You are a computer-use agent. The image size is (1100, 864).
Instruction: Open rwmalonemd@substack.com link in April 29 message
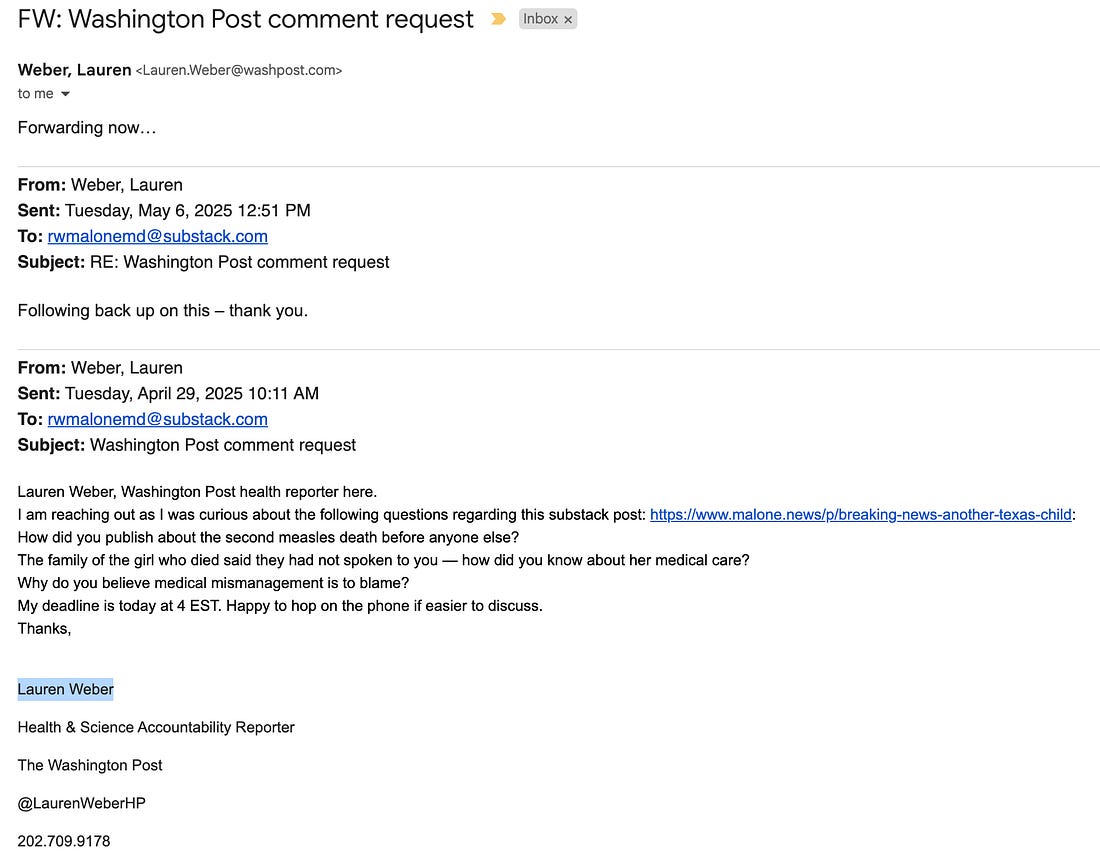tap(158, 419)
